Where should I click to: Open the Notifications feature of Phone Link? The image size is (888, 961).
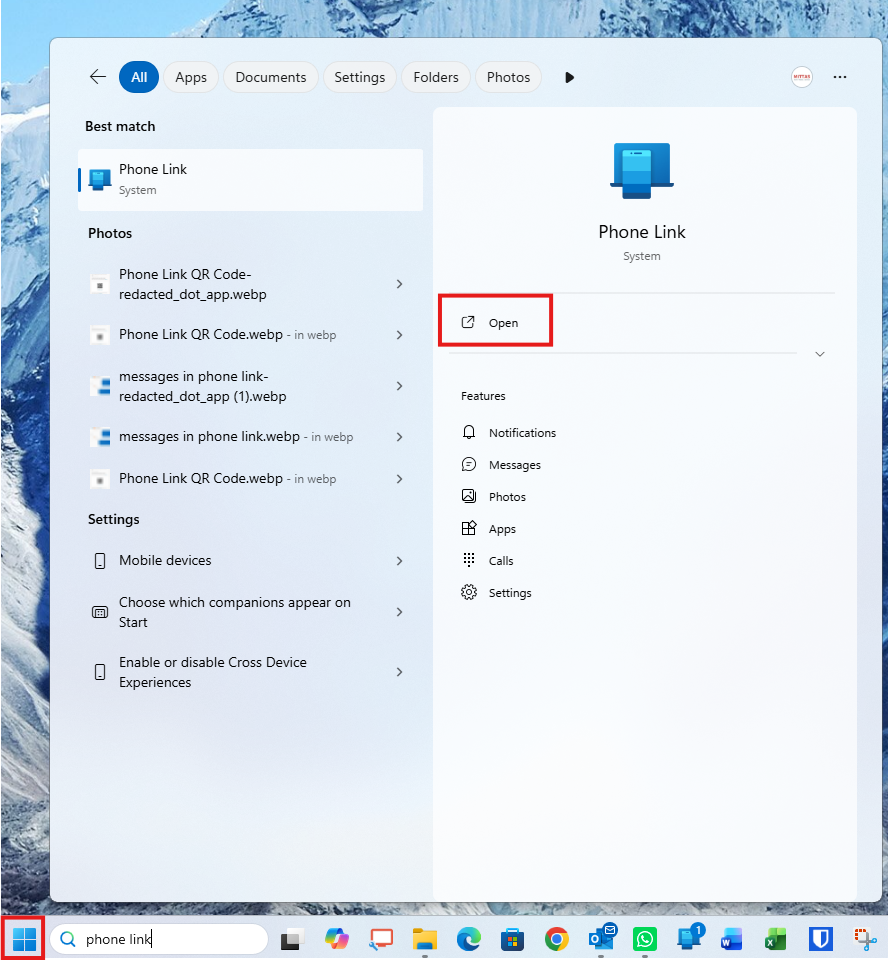click(509, 433)
